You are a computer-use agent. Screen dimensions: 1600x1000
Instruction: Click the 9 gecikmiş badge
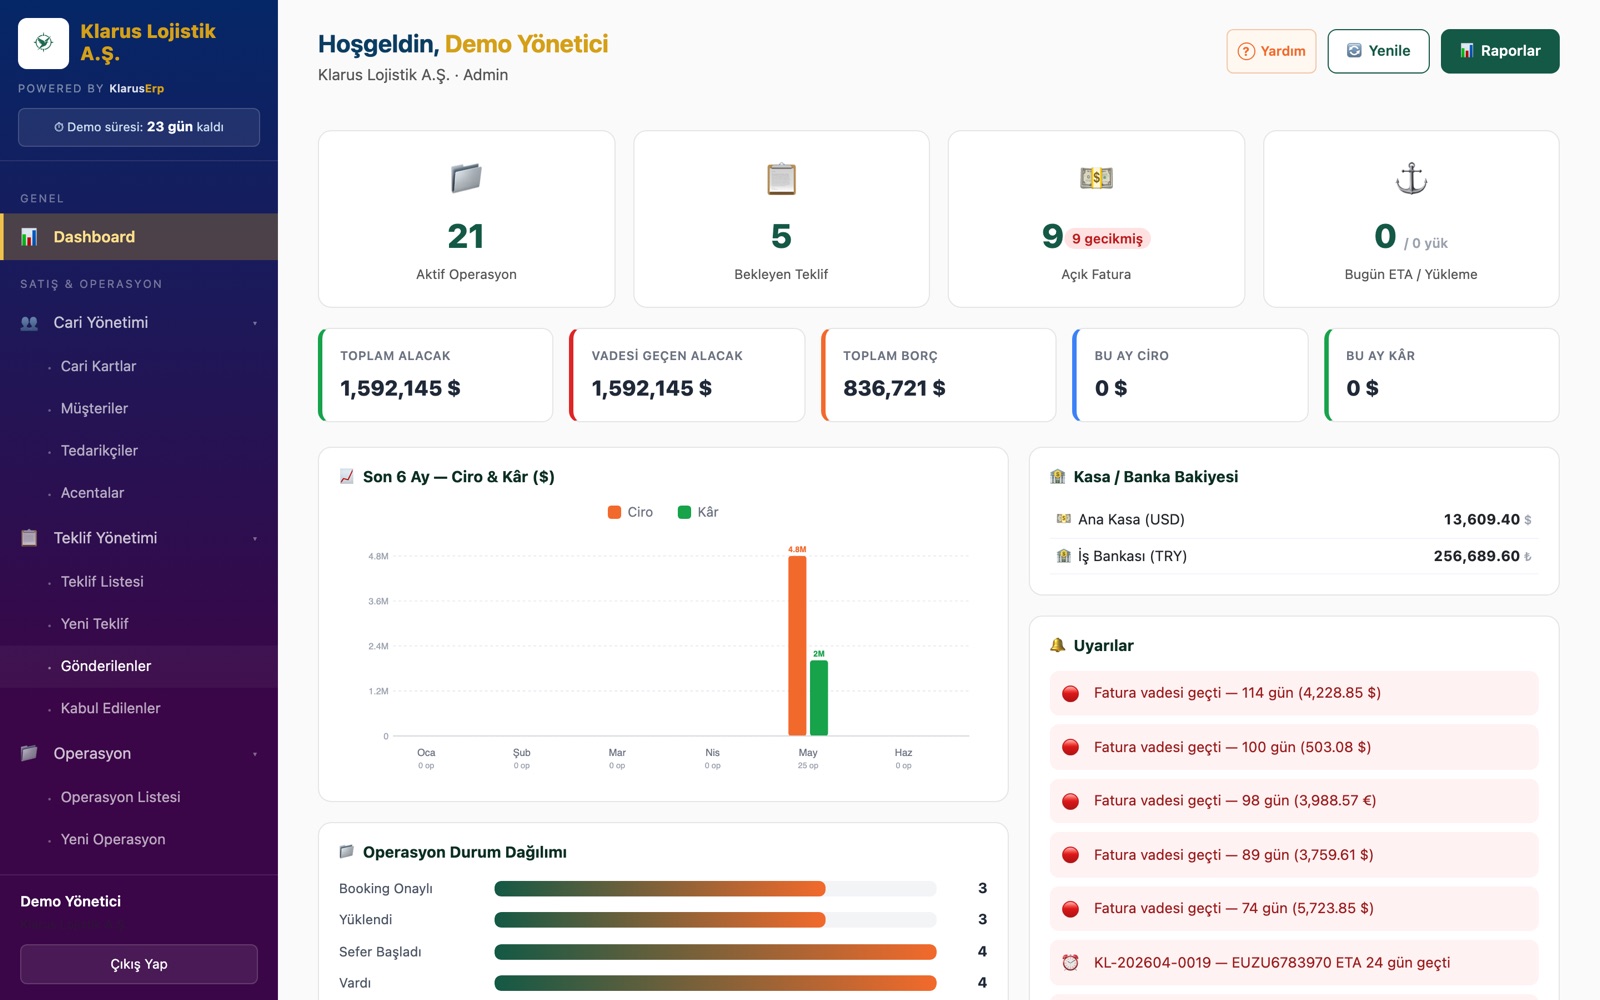click(x=1107, y=238)
